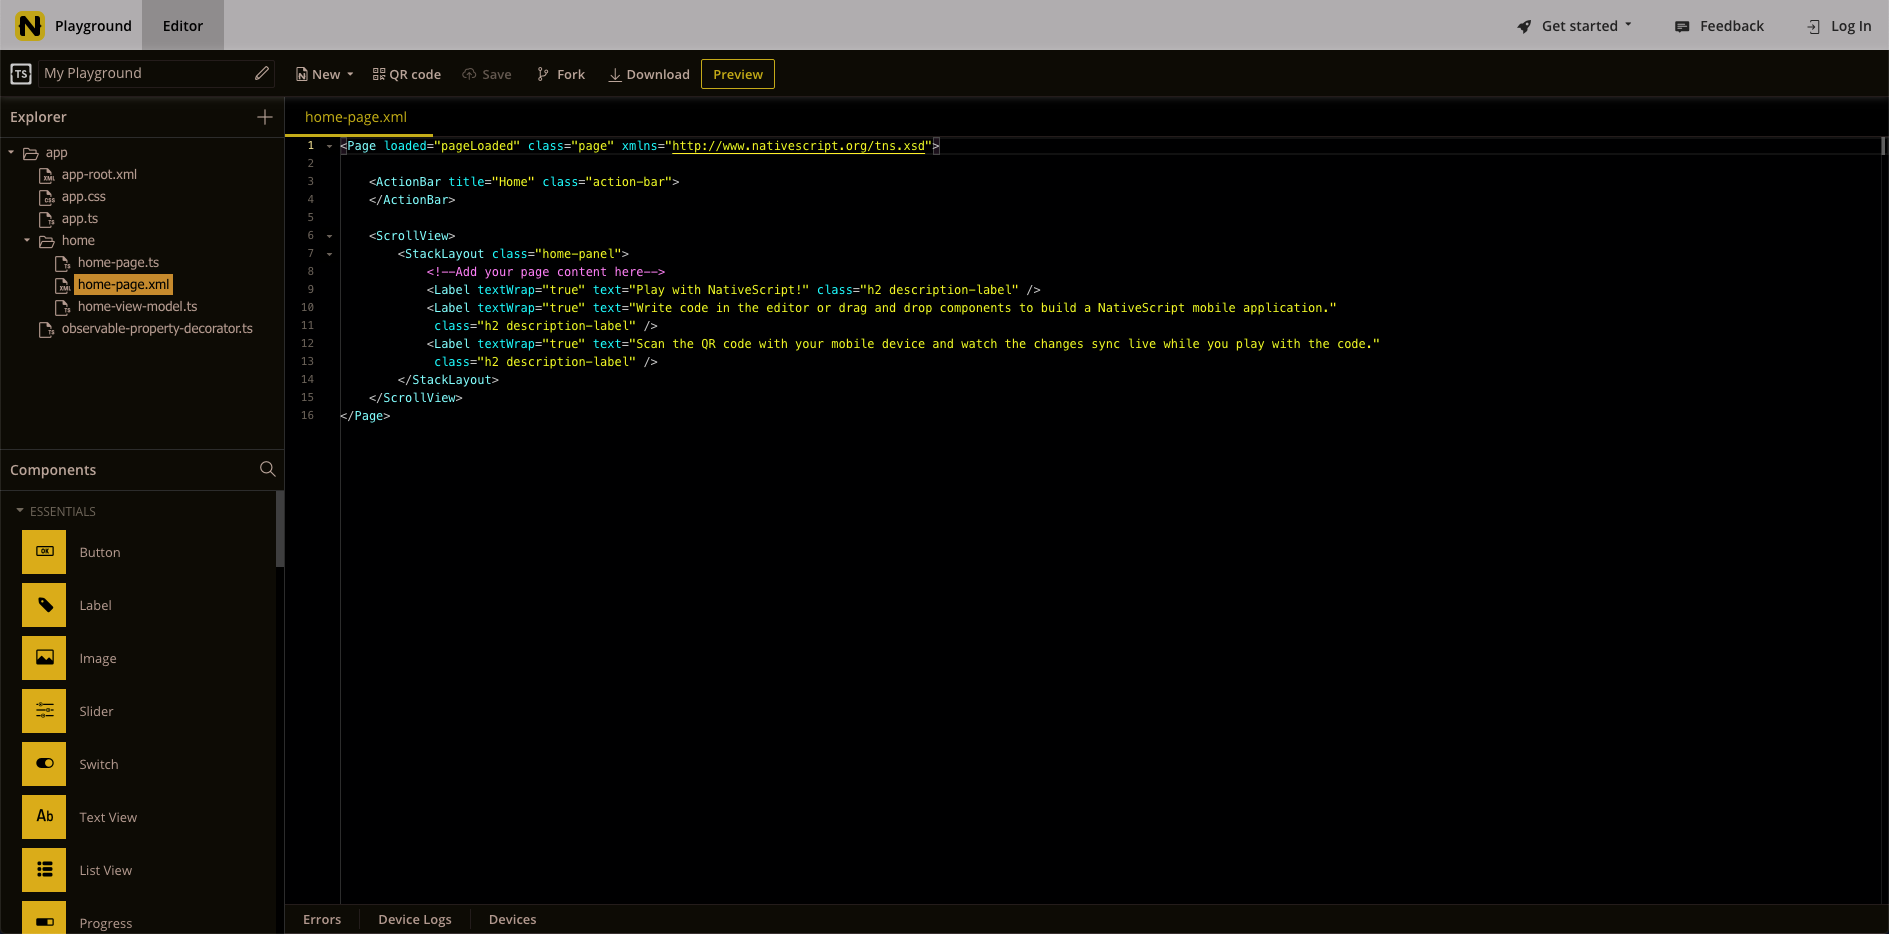Viewport: 1889px width, 934px height.
Task: Fold the StackLayout tag at line 7
Action: click(x=329, y=254)
